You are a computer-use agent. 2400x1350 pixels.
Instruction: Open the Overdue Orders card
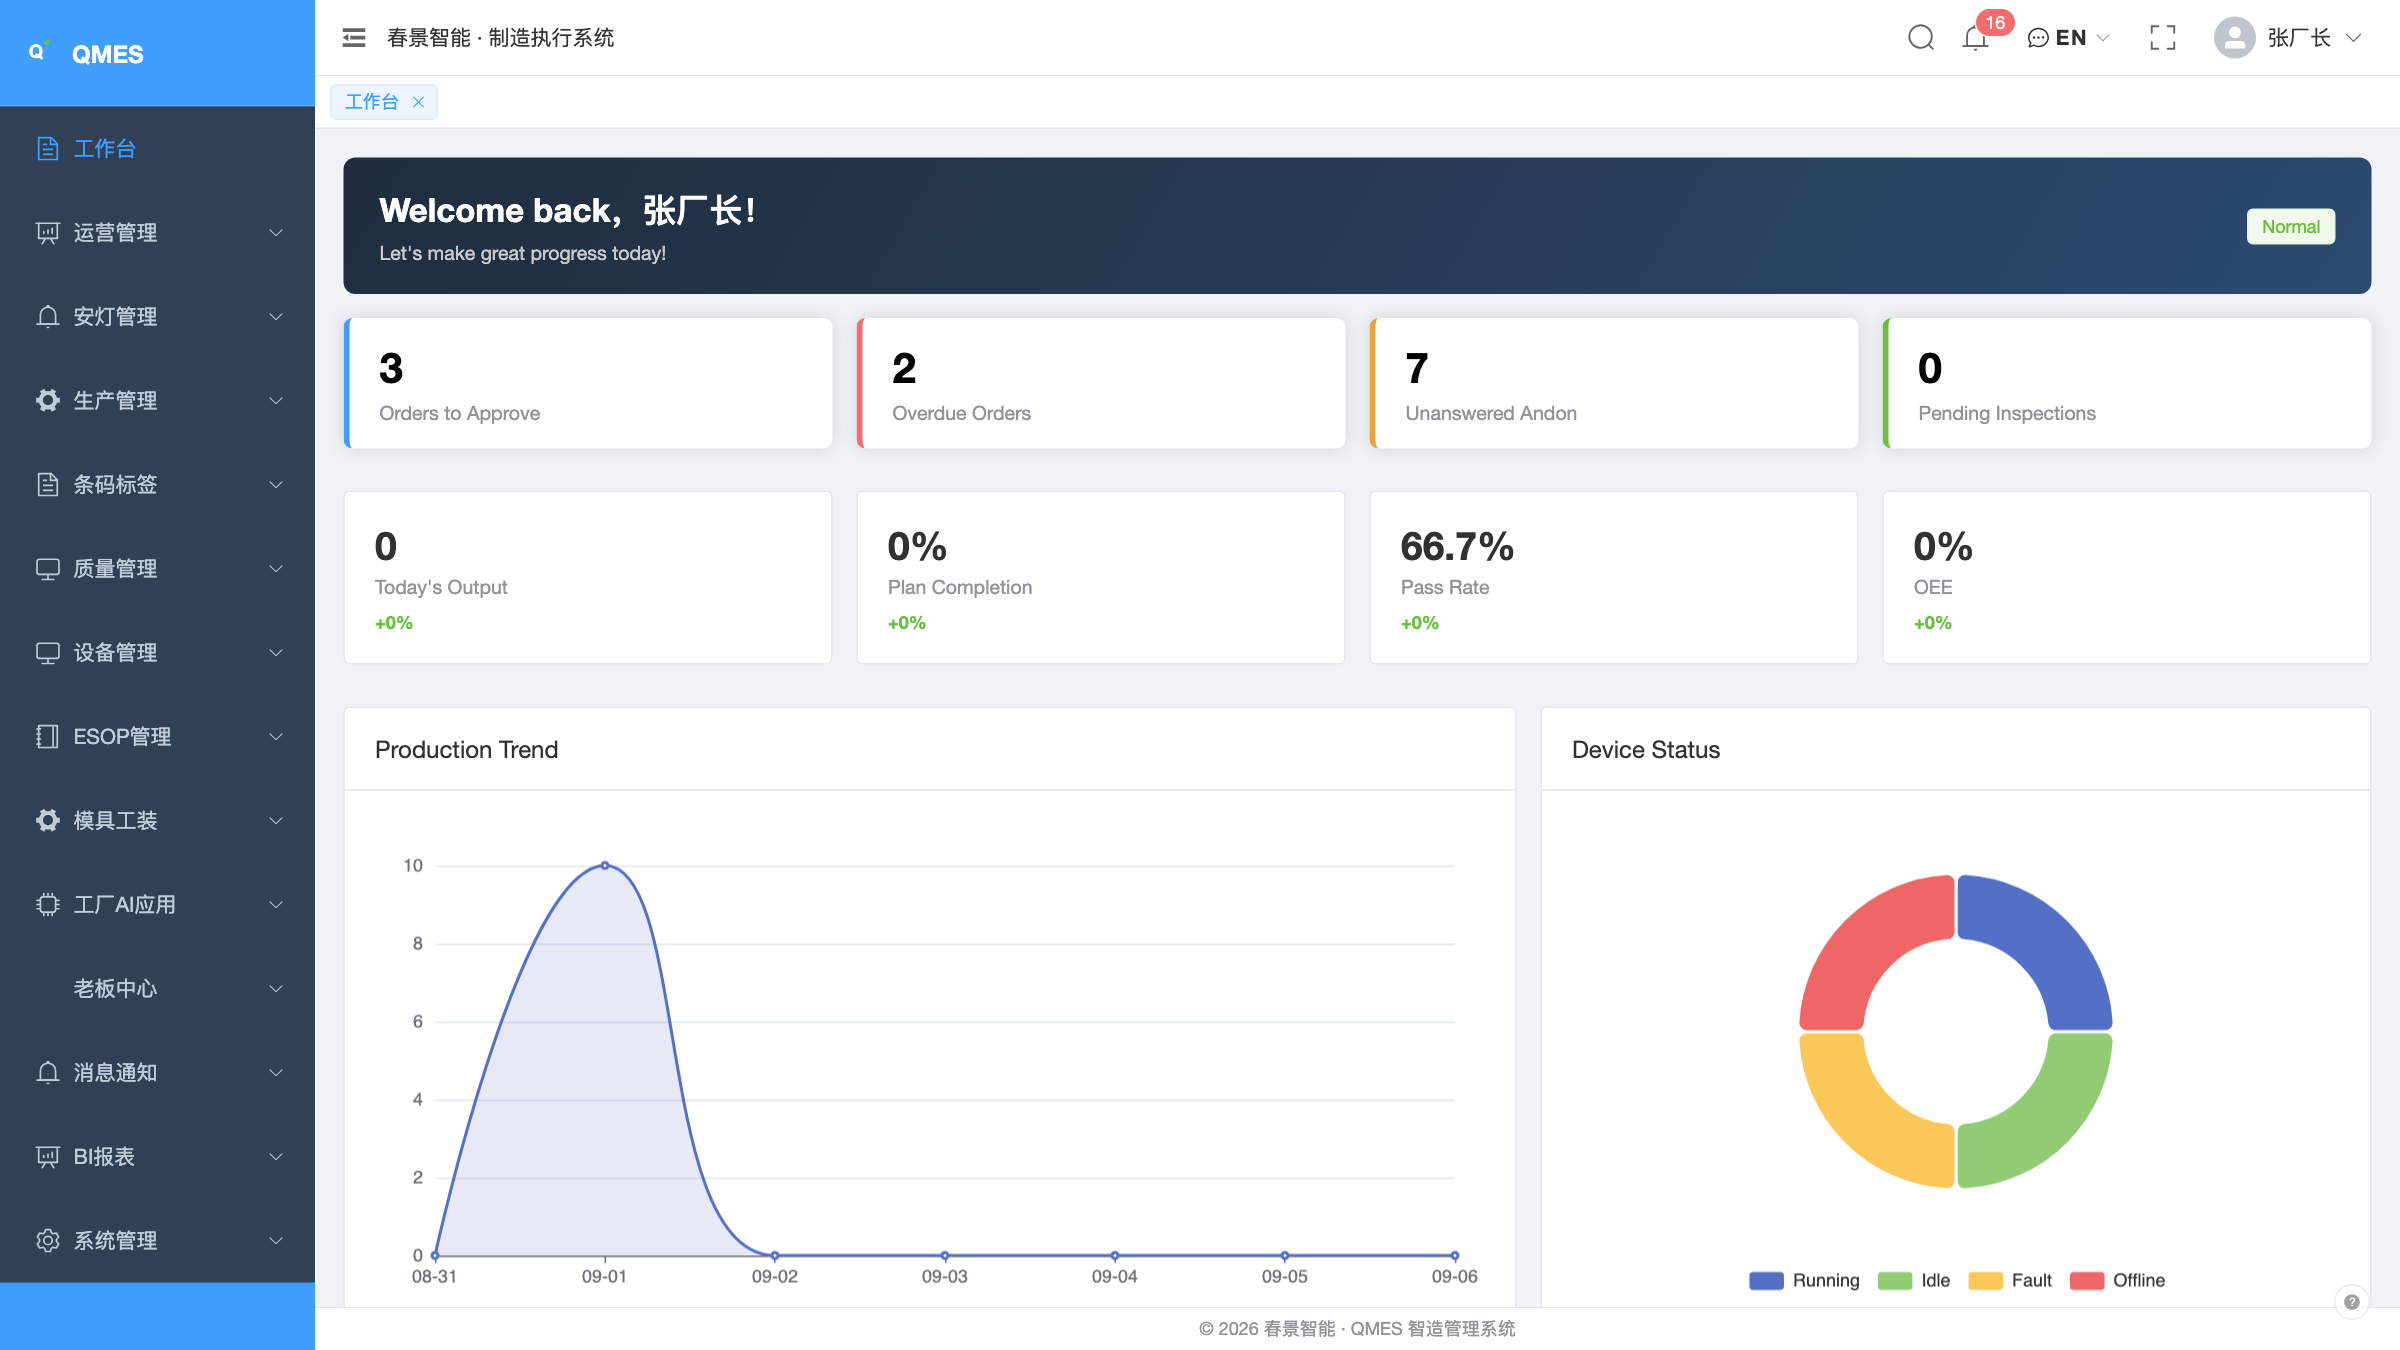[1101, 383]
